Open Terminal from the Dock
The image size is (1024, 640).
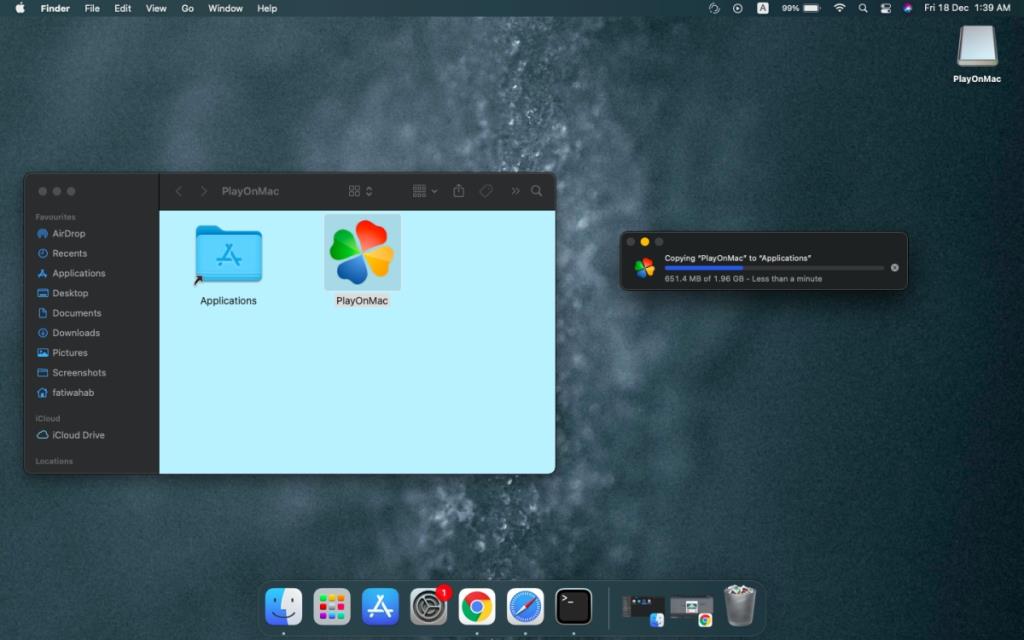click(x=572, y=605)
